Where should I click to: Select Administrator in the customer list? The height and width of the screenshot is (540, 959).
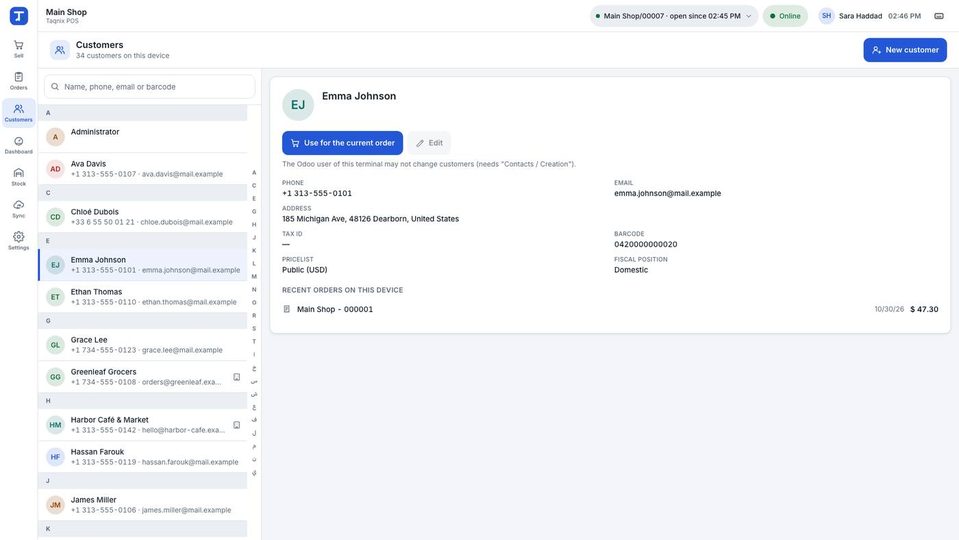tap(143, 136)
